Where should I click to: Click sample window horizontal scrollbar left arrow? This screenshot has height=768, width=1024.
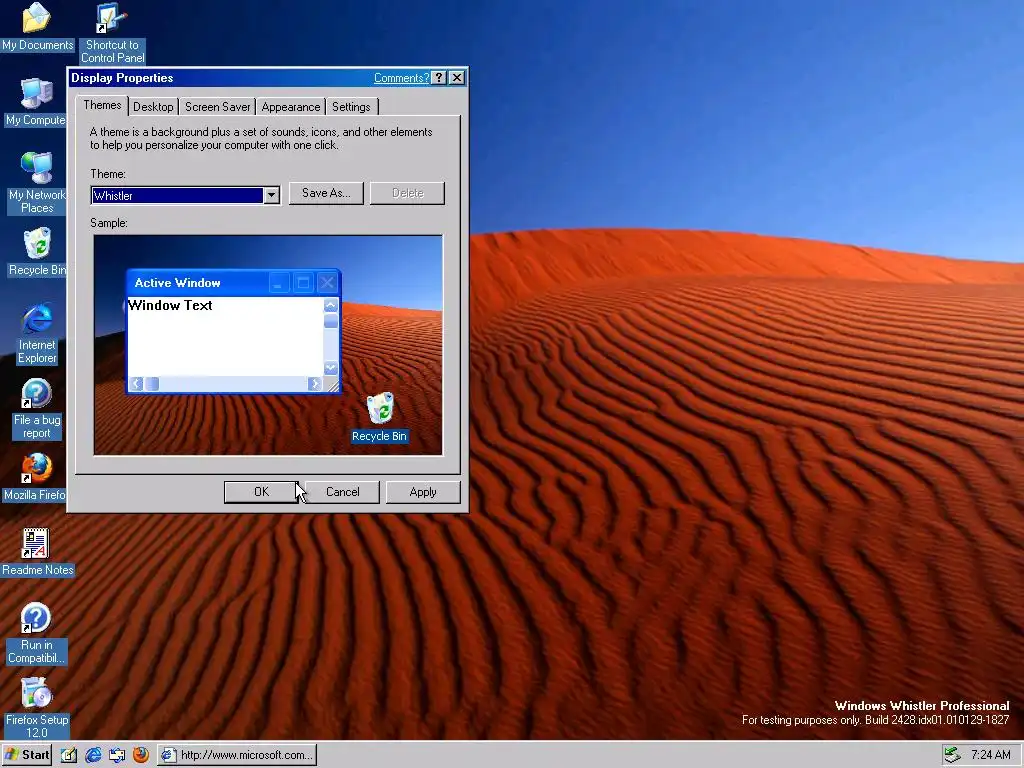[136, 384]
